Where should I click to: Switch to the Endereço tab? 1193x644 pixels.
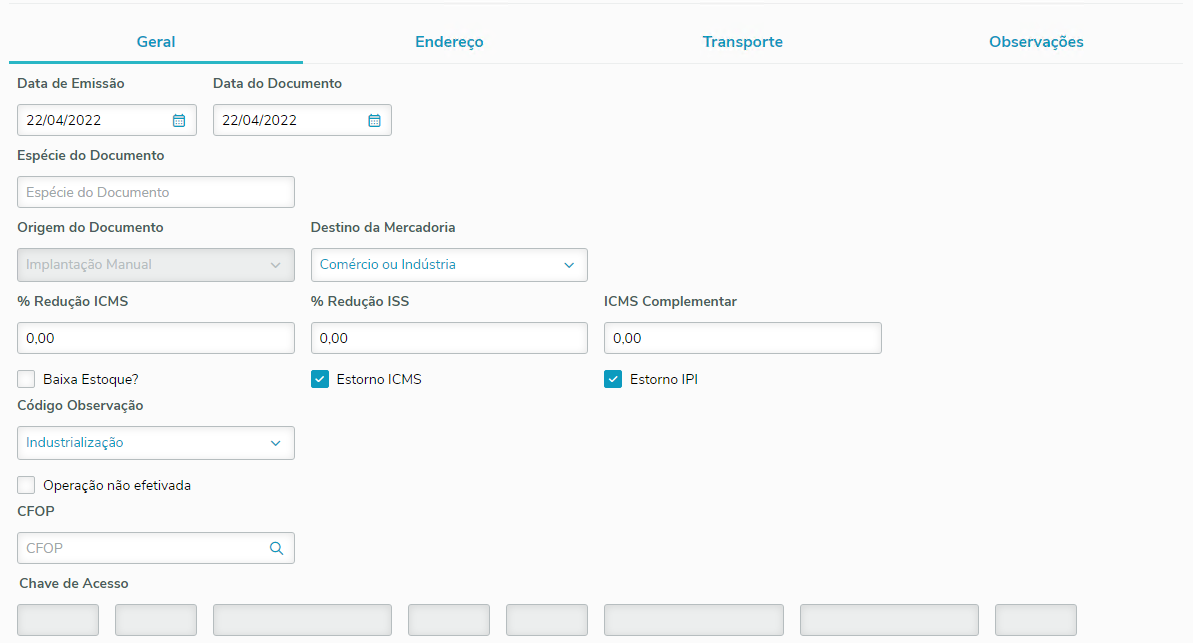(449, 42)
